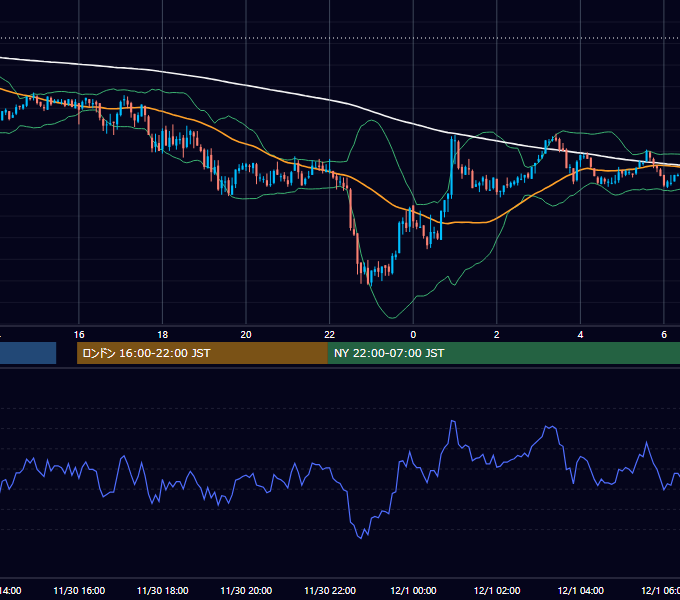Click the highest peak of the blue oscillator line
Image resolution: width=680 pixels, height=600 pixels.
click(x=453, y=421)
